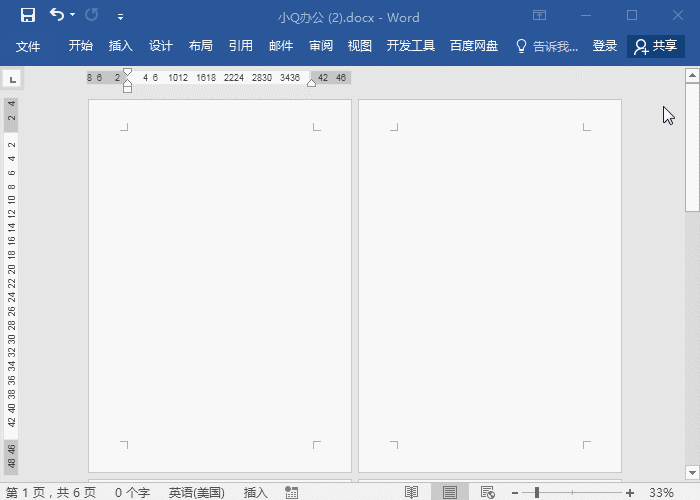This screenshot has height=500, width=700.
Task: Click the vertical scrollbar thumb
Action: pos(692,147)
